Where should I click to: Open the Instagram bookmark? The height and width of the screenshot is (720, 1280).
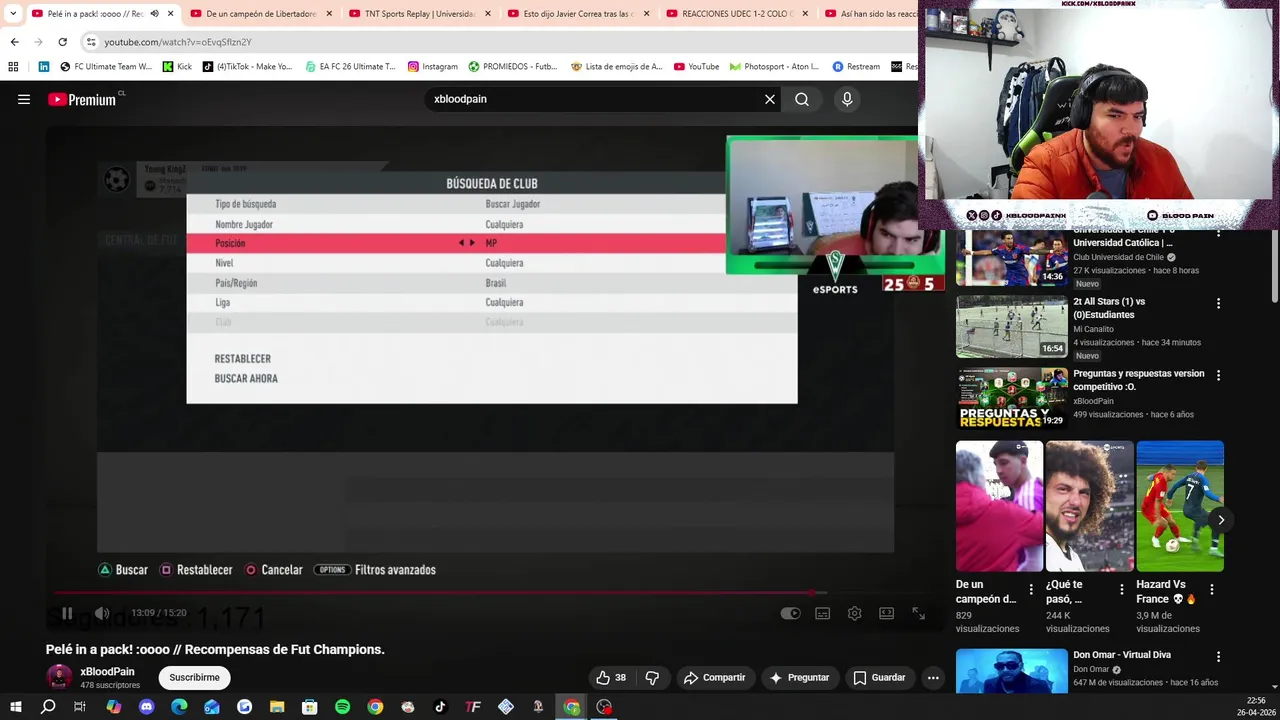432,67
